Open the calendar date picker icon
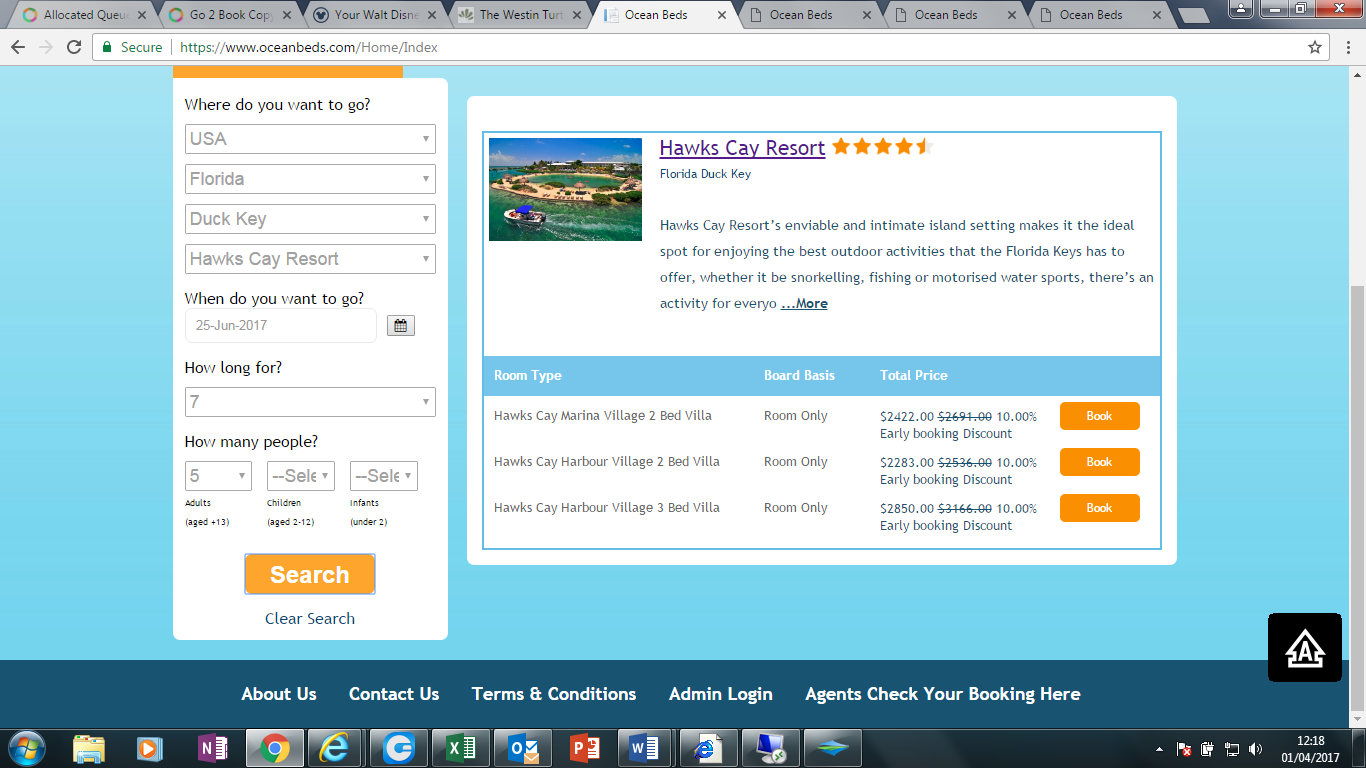The image size is (1366, 768). 401,325
